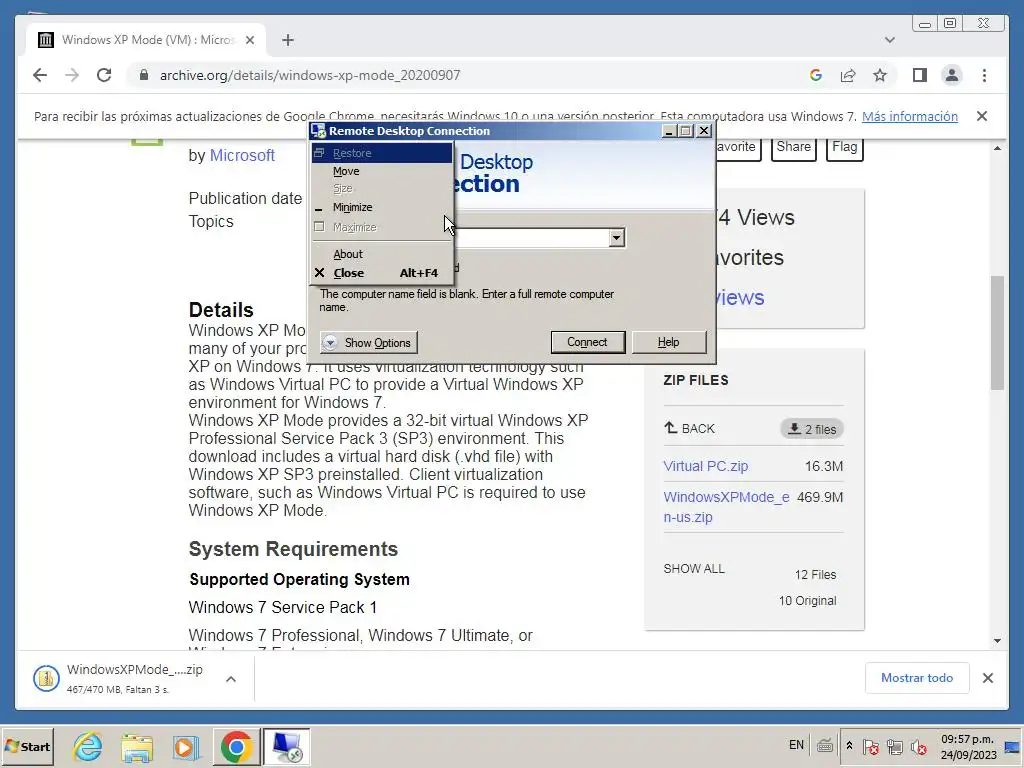
Task: Open Windows Media Player on taskbar
Action: pos(186,746)
